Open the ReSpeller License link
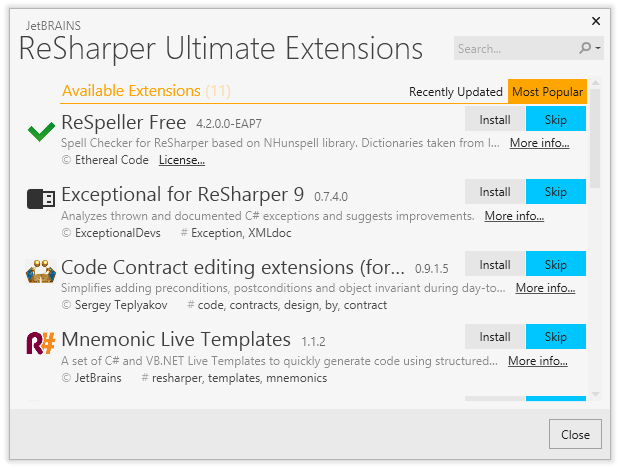This screenshot has width=621, height=468. pos(182,160)
